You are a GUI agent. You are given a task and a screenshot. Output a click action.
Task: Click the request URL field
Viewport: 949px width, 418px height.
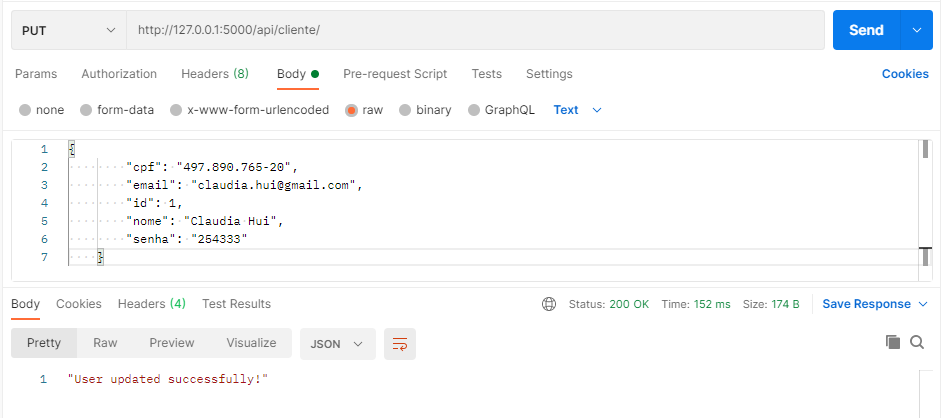click(475, 30)
